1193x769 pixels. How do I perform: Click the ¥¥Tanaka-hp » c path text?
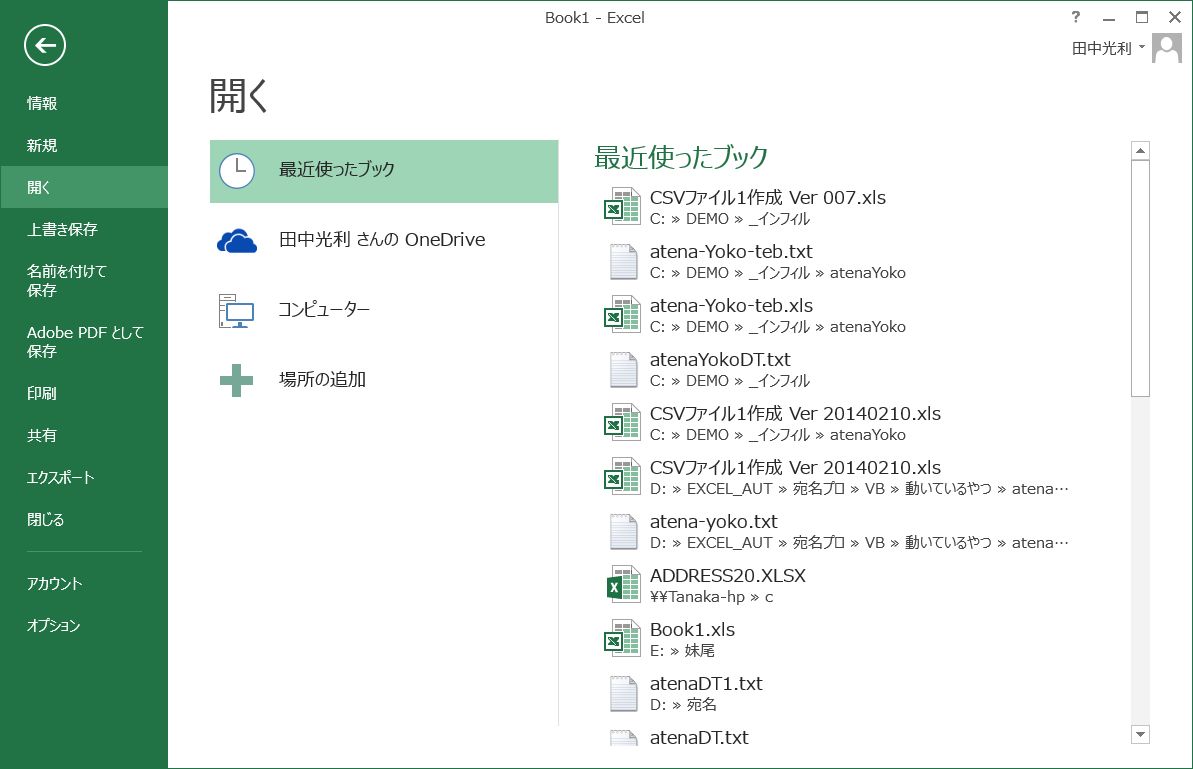(x=711, y=597)
